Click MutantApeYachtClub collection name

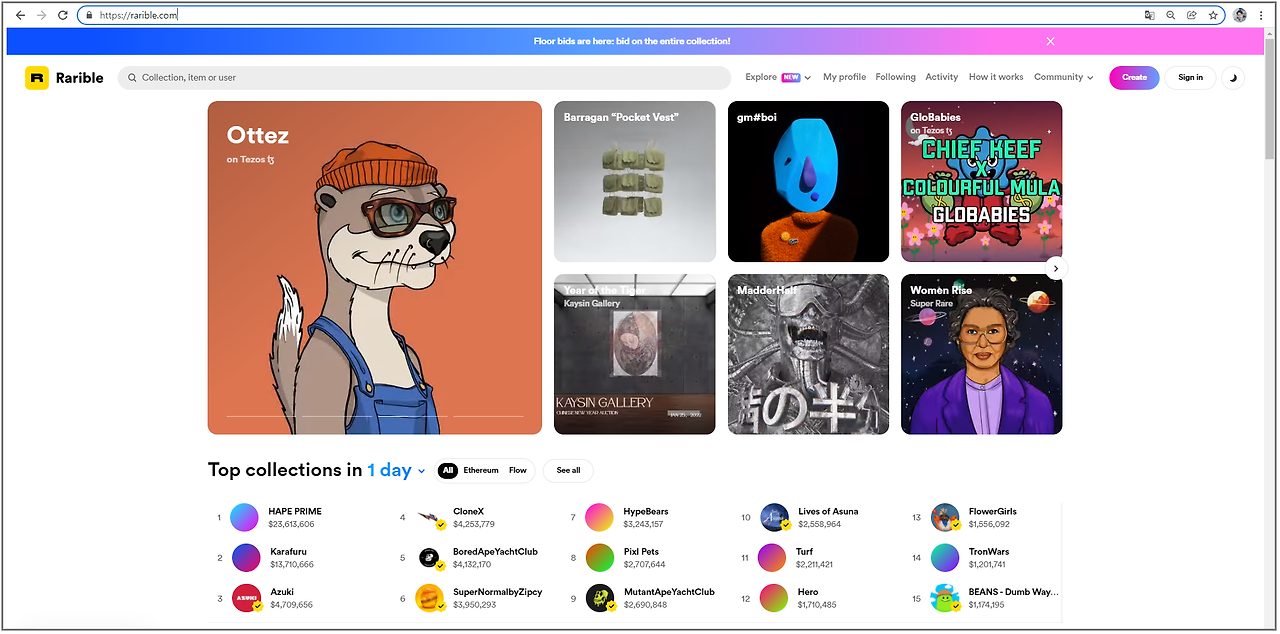pos(669,592)
